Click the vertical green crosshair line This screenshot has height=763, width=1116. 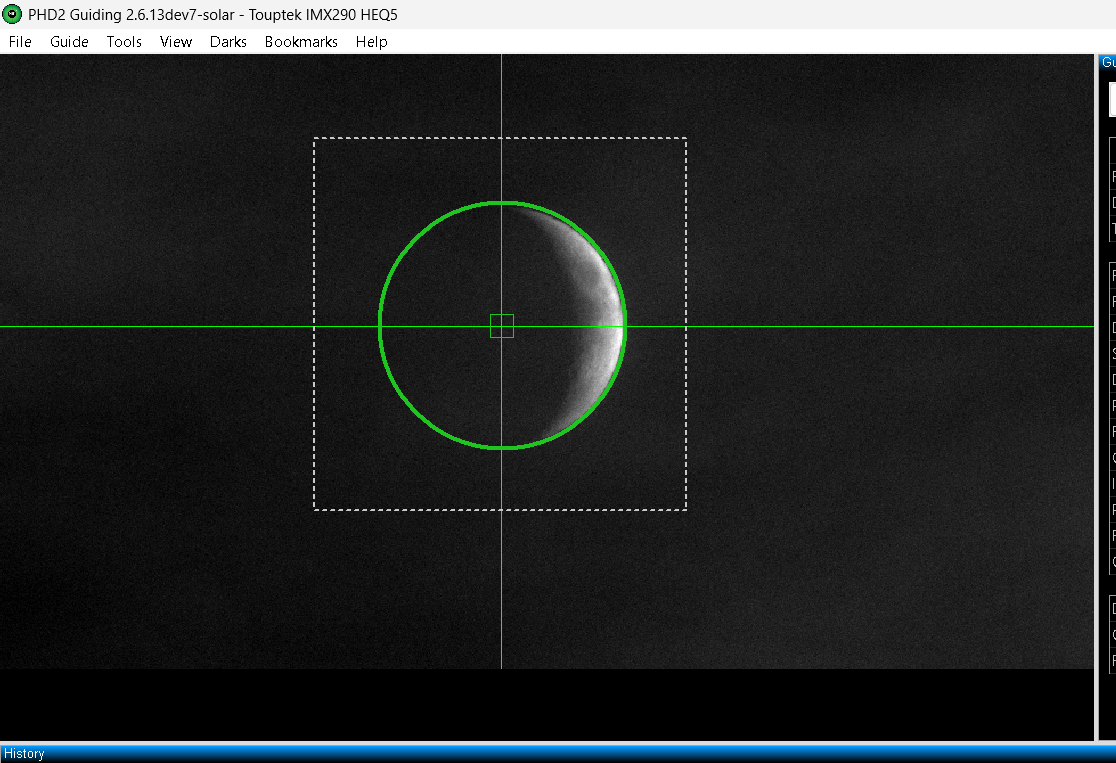(502, 569)
